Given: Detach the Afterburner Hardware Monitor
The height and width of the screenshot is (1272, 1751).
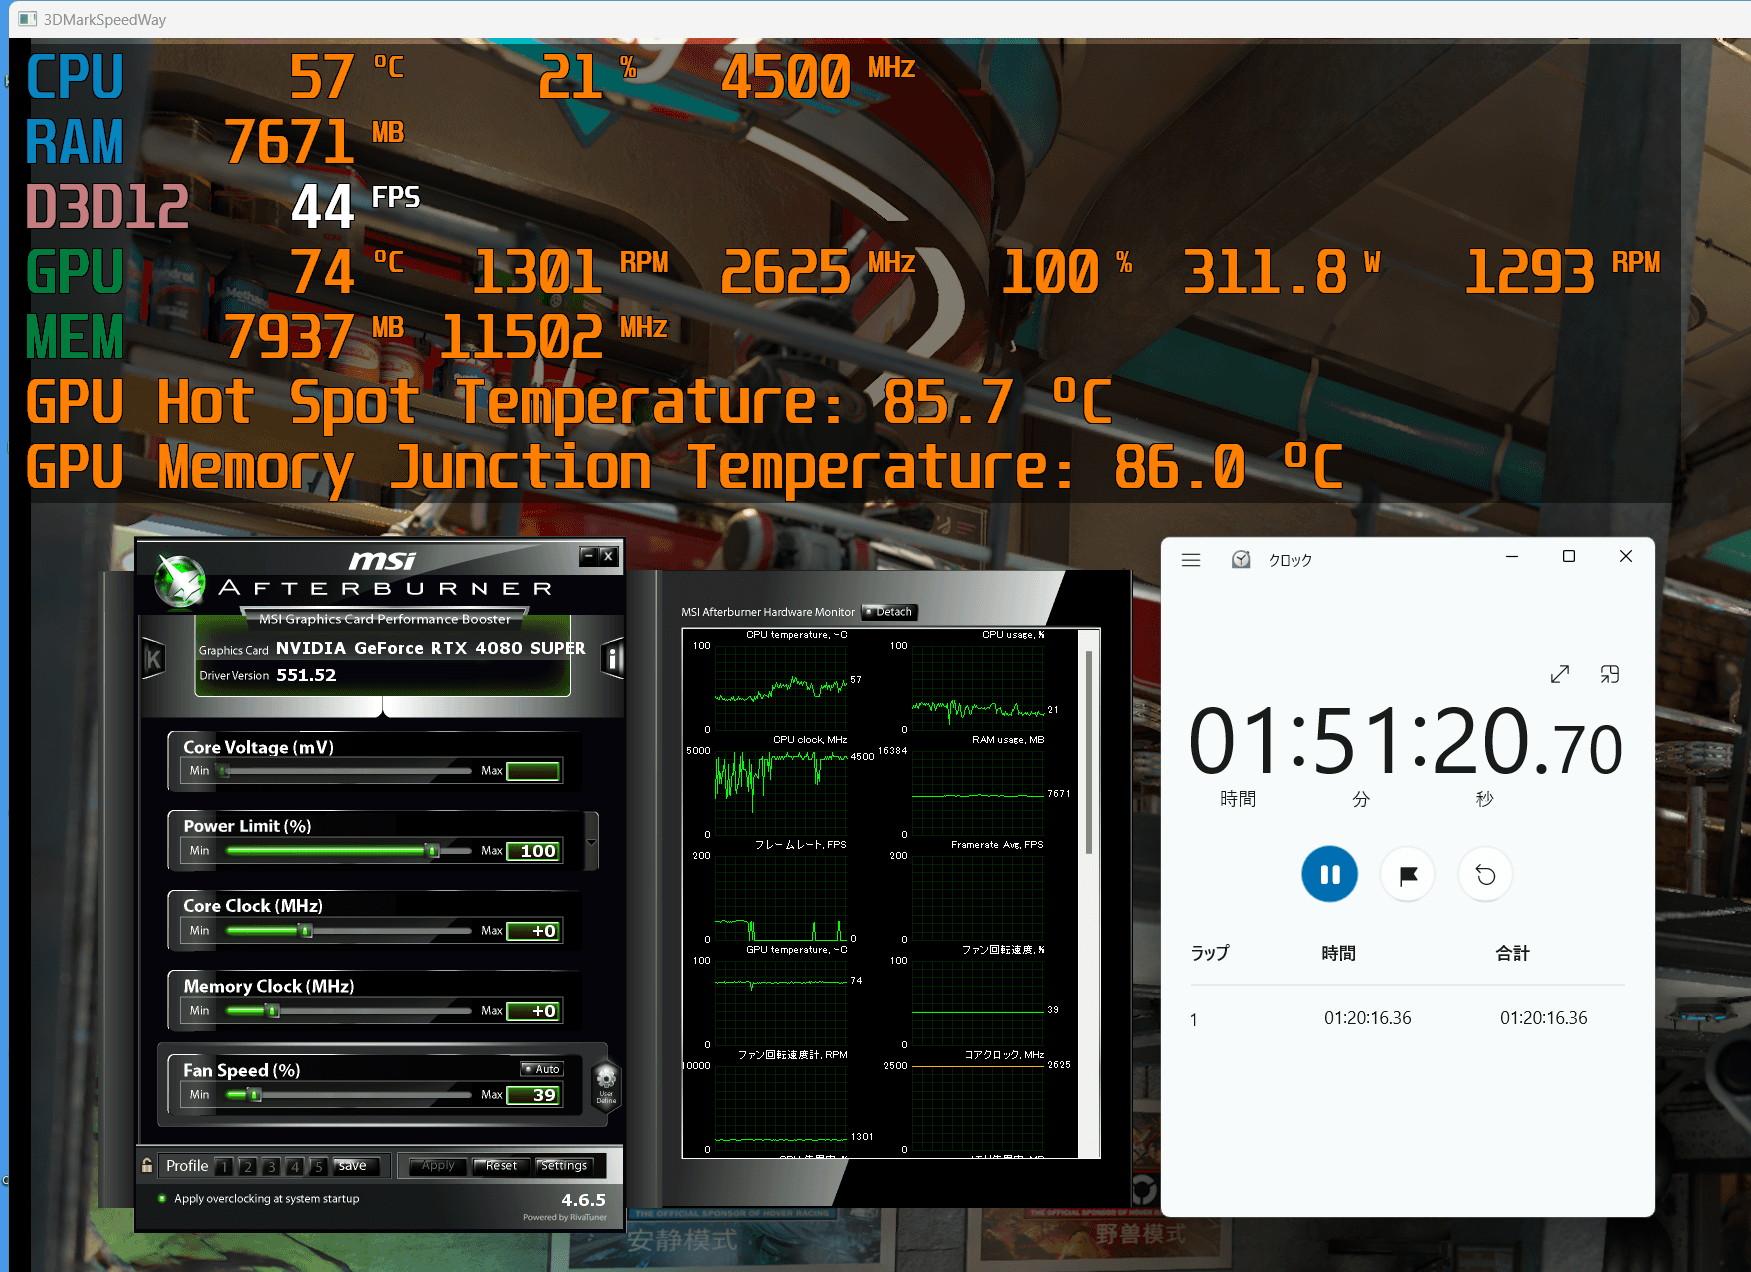Looking at the screenshot, I should pyautogui.click(x=889, y=612).
